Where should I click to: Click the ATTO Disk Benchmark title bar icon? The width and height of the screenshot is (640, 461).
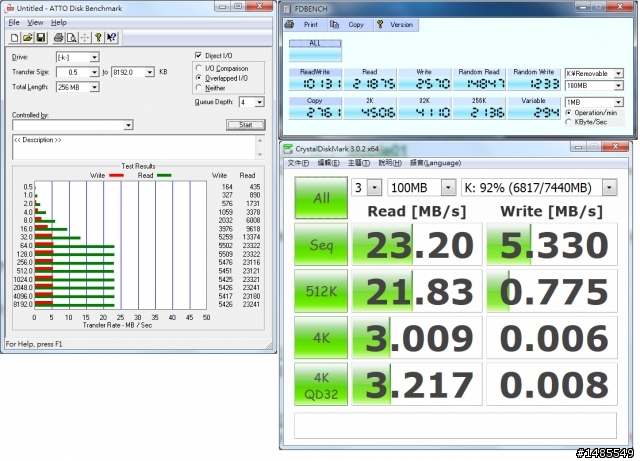(x=9, y=8)
